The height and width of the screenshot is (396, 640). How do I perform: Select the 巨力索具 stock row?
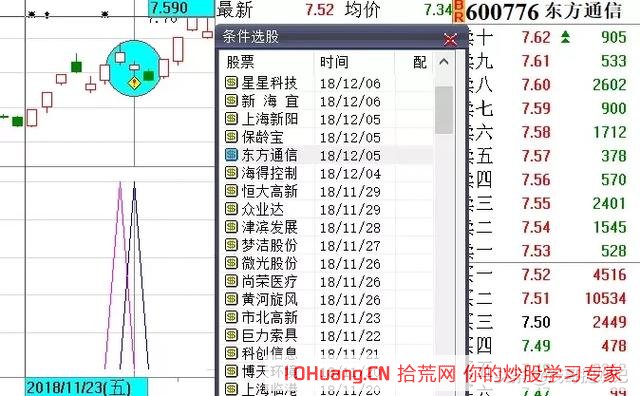pos(327,335)
